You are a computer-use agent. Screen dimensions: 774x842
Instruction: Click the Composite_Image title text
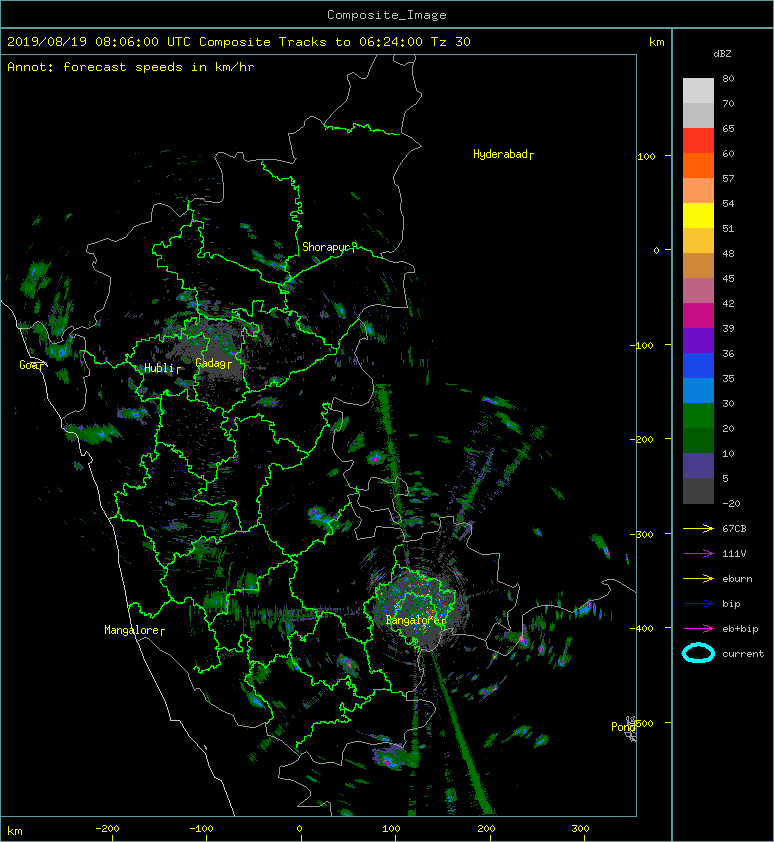[x=387, y=15]
